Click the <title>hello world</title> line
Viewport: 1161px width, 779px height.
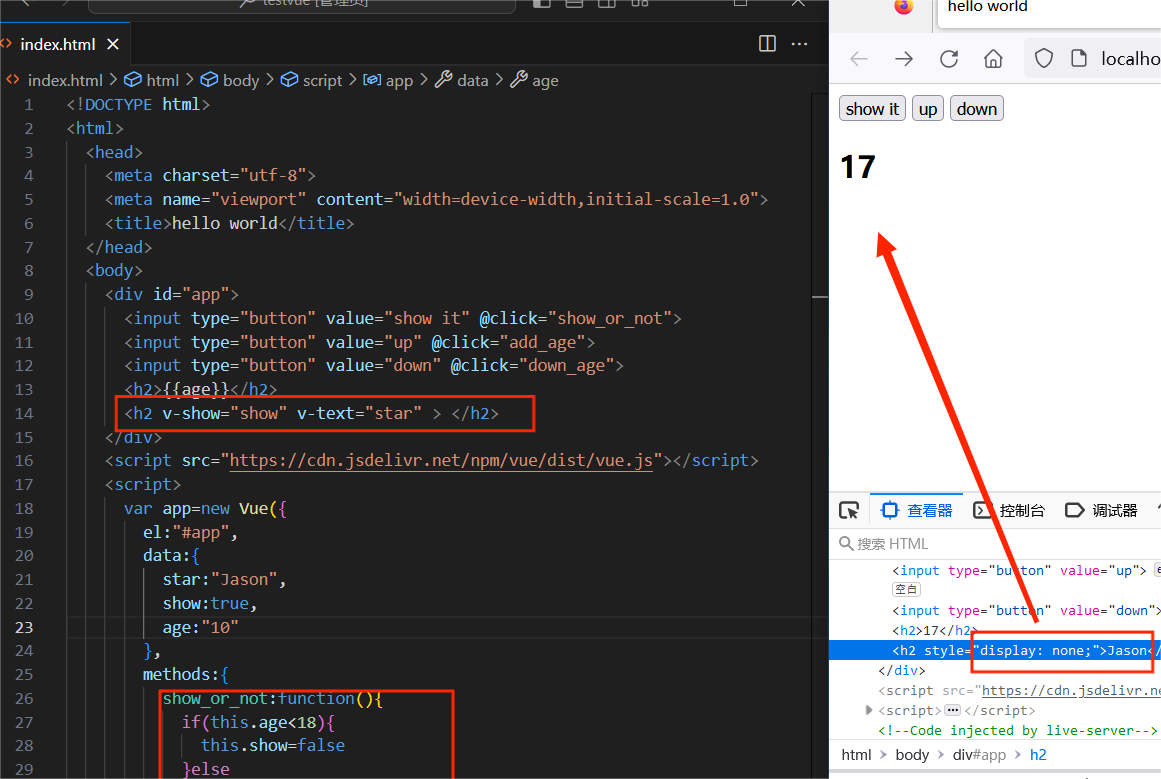230,223
